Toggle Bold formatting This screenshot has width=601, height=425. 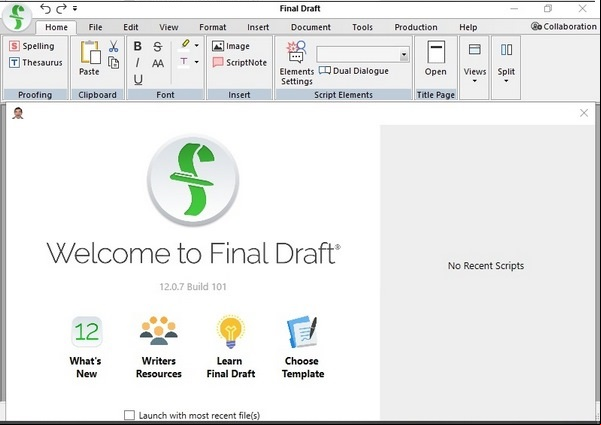[x=138, y=46]
